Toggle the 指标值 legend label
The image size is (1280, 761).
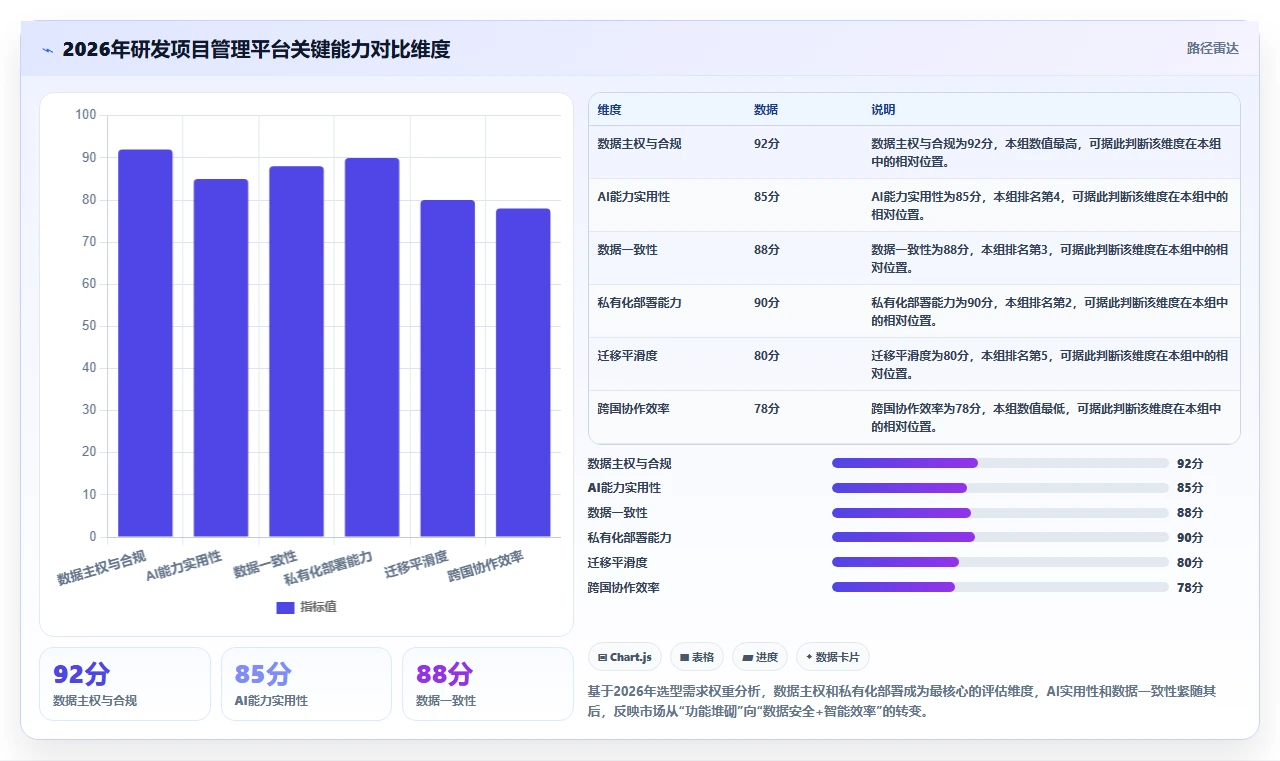(x=319, y=607)
